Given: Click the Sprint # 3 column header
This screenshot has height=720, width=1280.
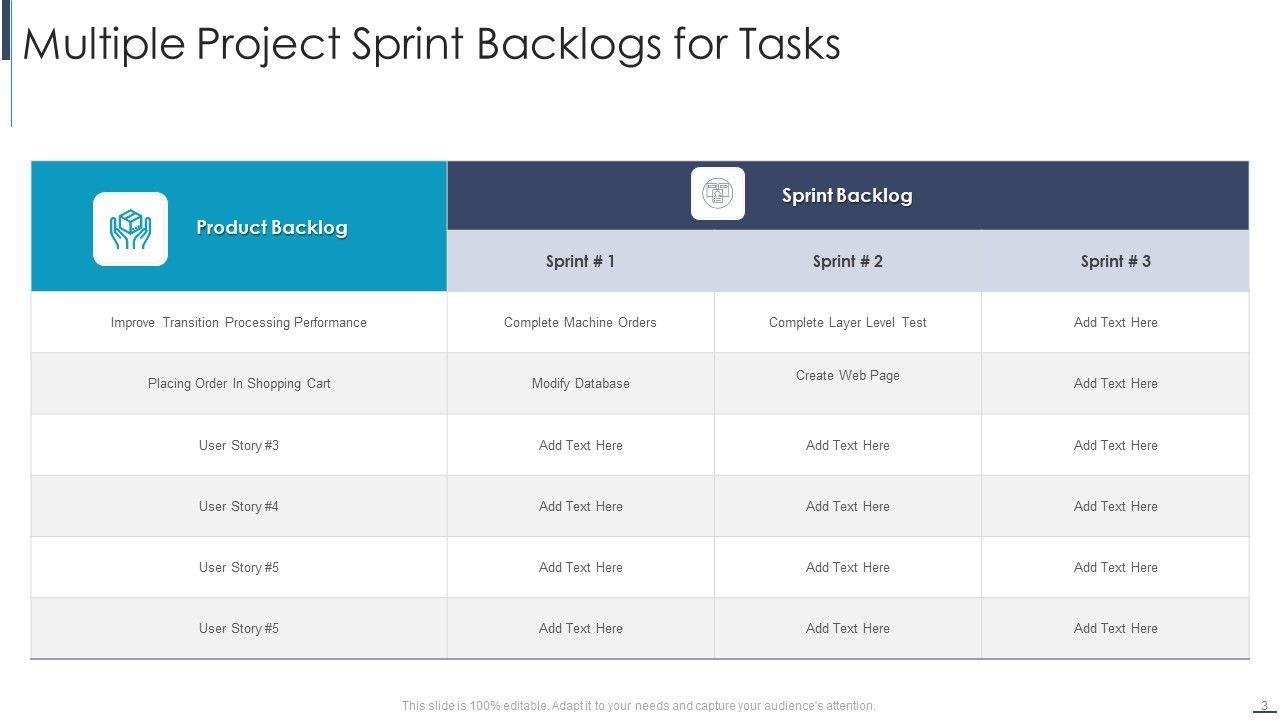Looking at the screenshot, I should (x=1115, y=262).
